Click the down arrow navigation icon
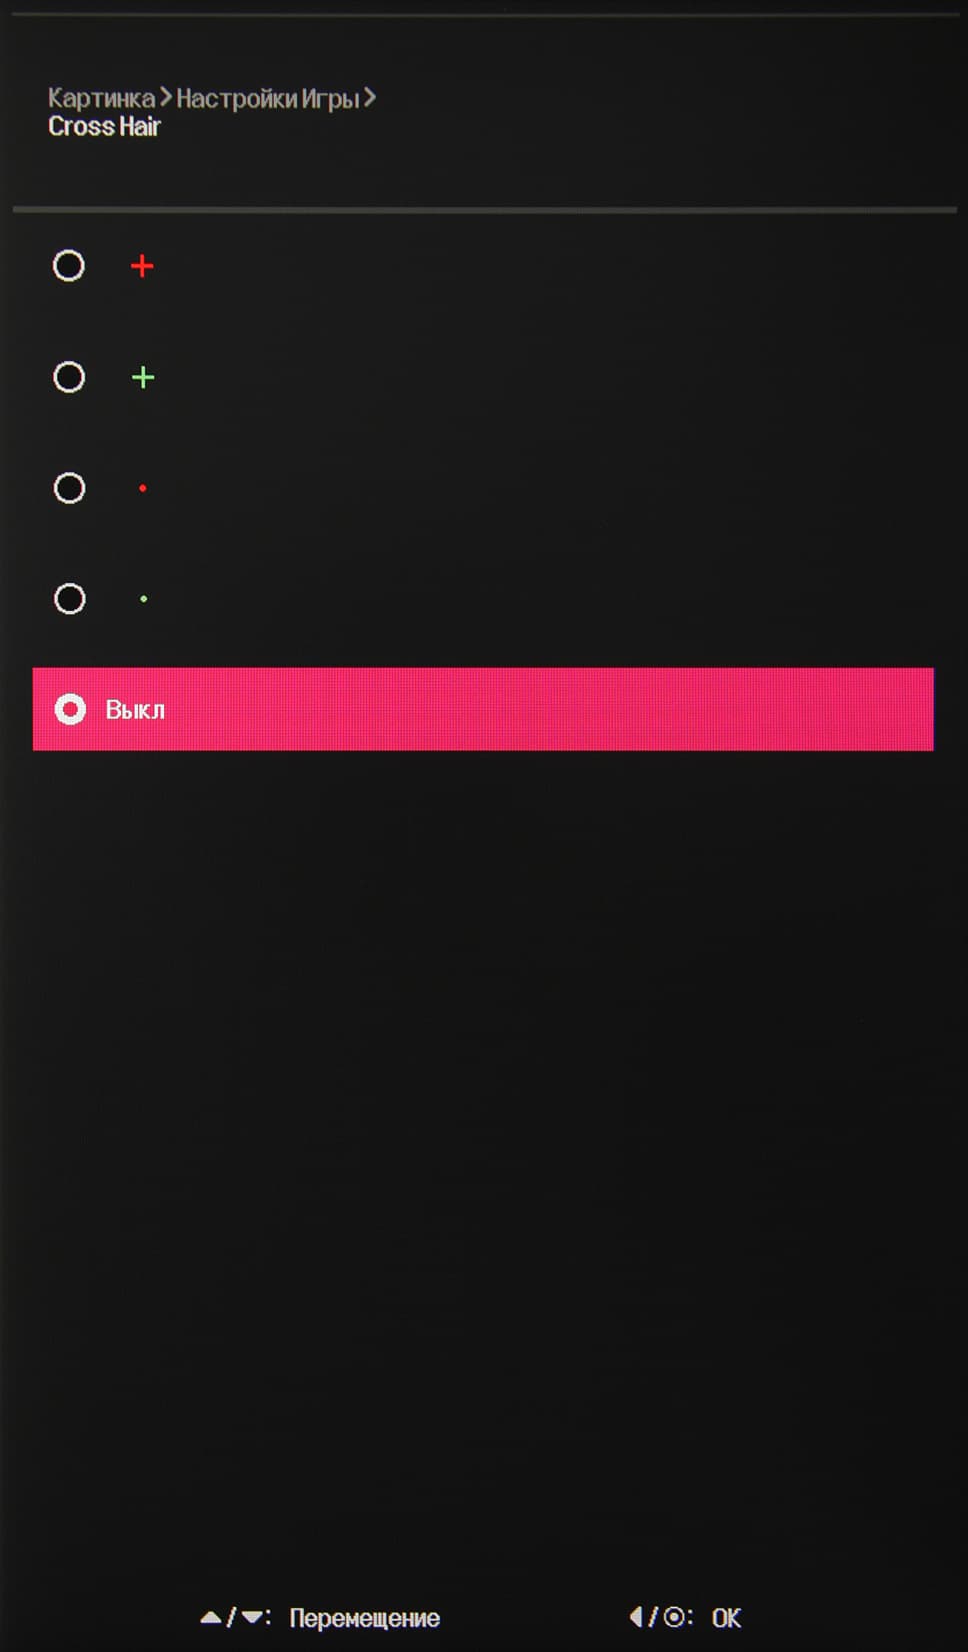Image resolution: width=968 pixels, height=1652 pixels. point(252,1617)
